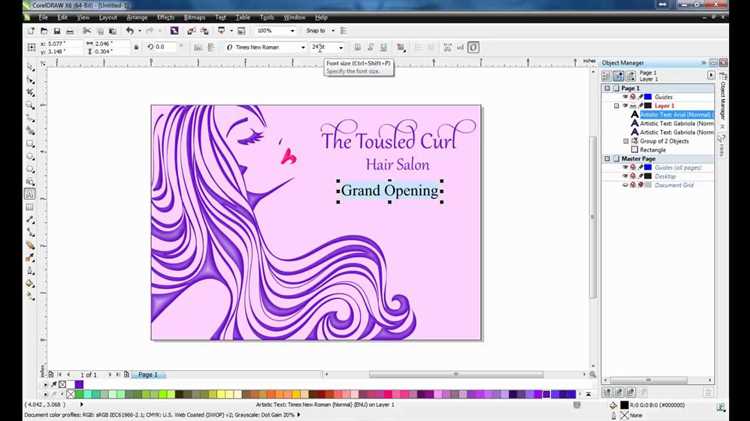Open the Arrange menu
The width and height of the screenshot is (750, 421).
137,17
